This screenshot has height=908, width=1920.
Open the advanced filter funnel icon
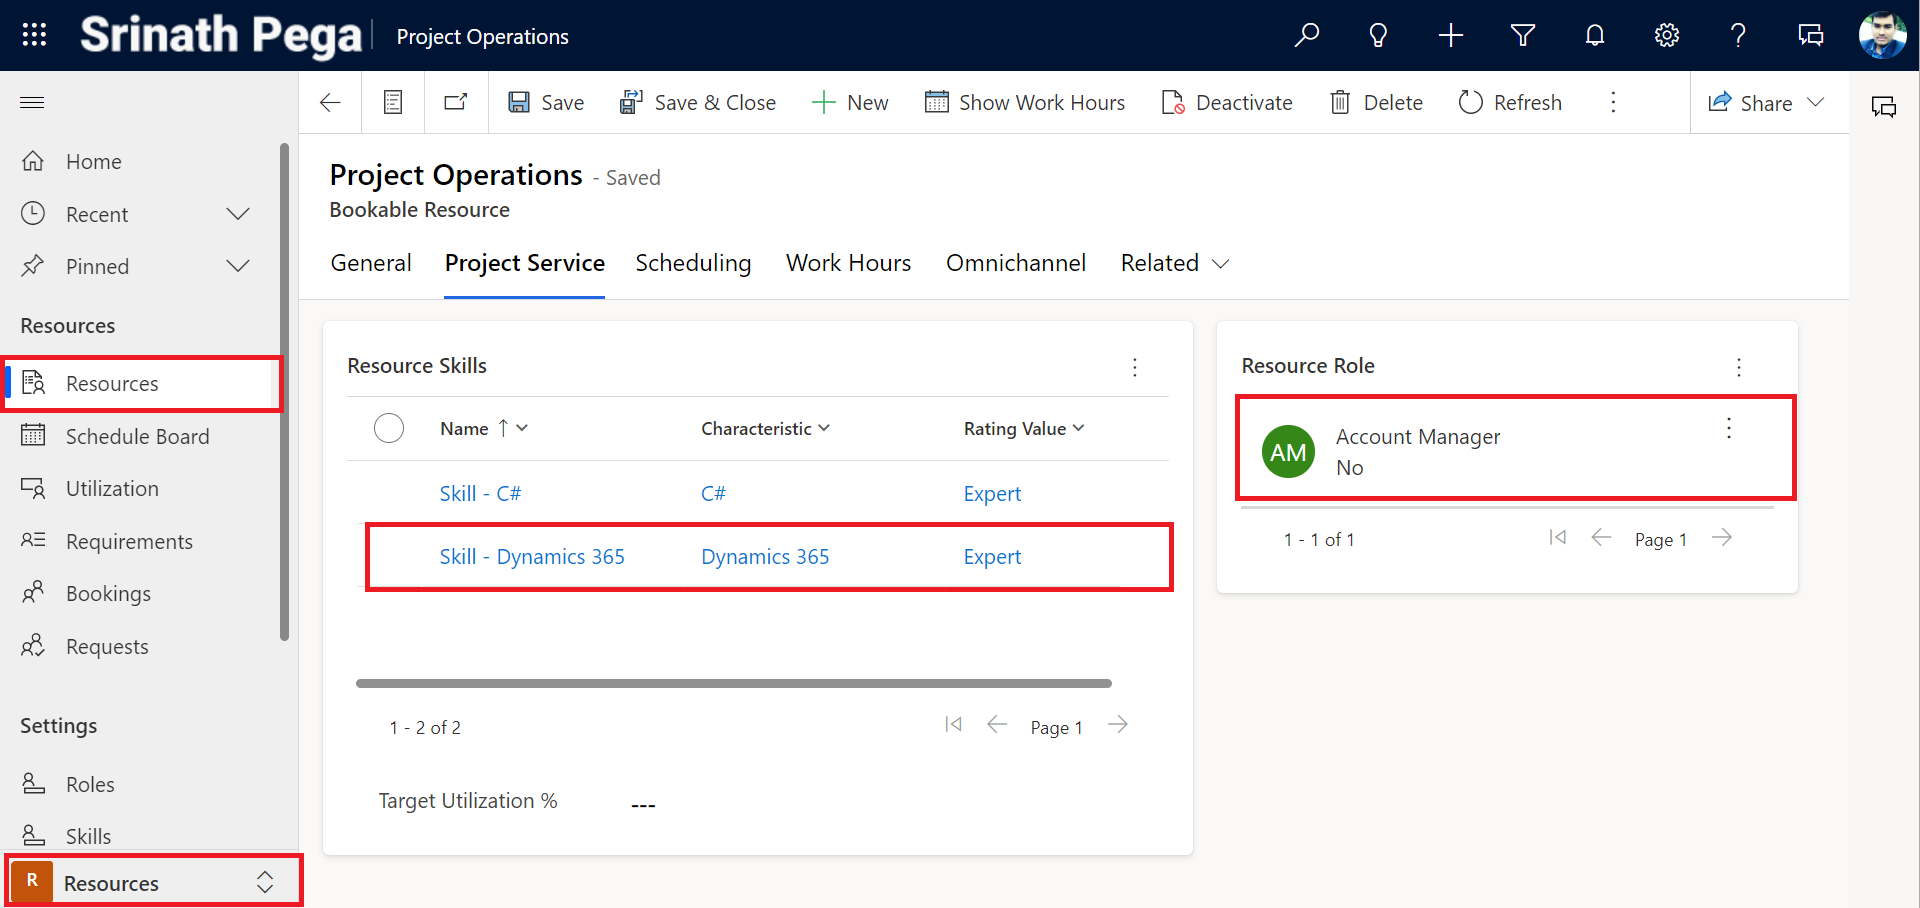pyautogui.click(x=1522, y=36)
